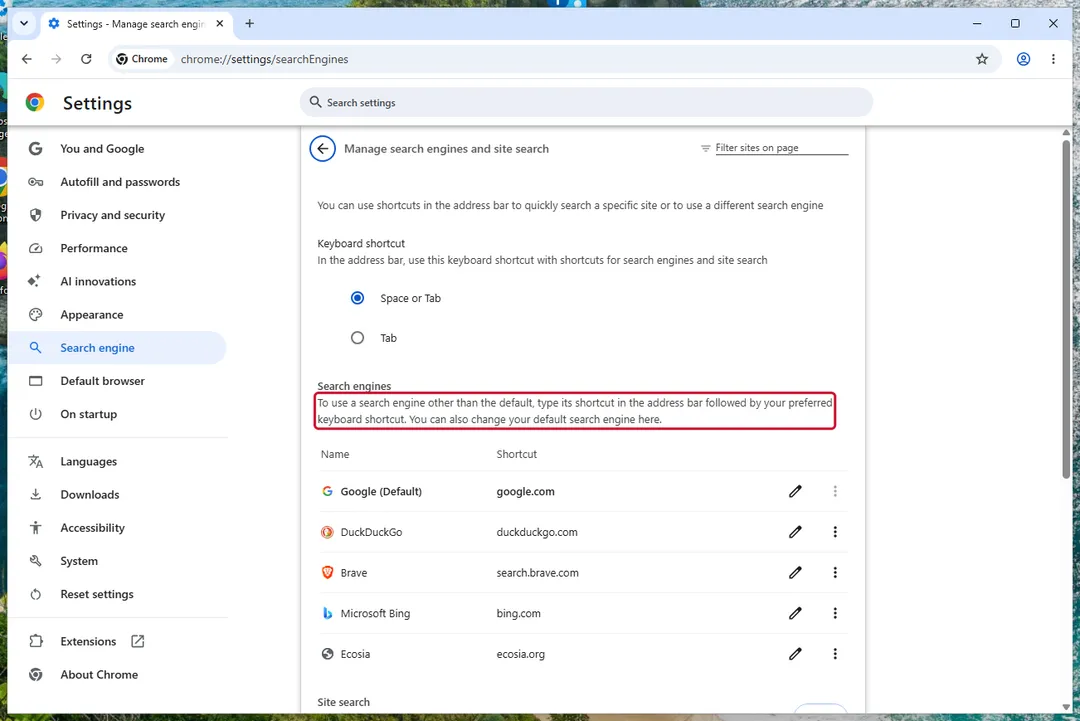Open Default browser settings
The height and width of the screenshot is (721, 1080).
click(117, 381)
